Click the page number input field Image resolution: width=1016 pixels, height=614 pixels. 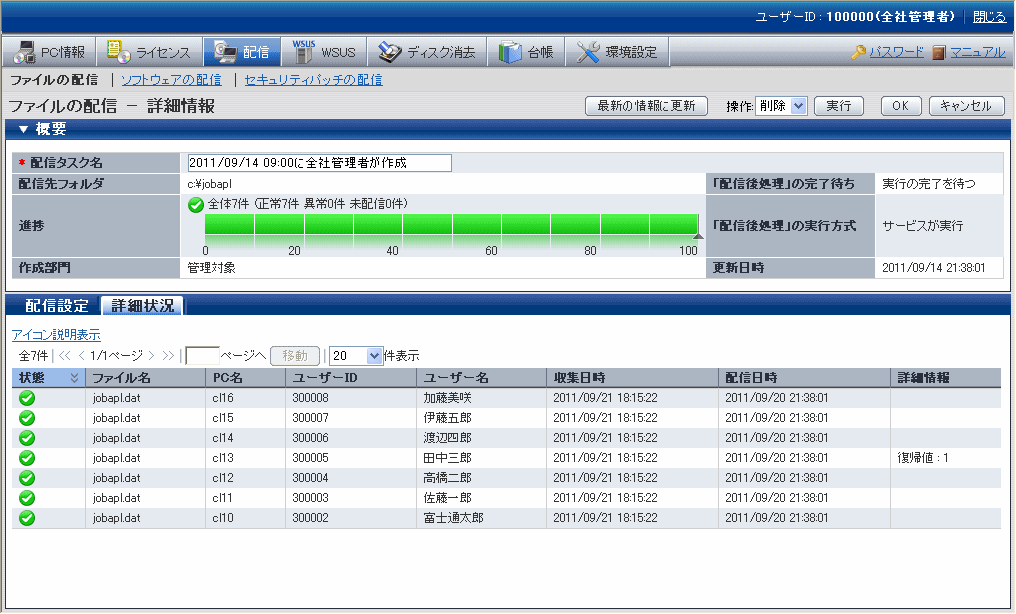tap(202, 355)
